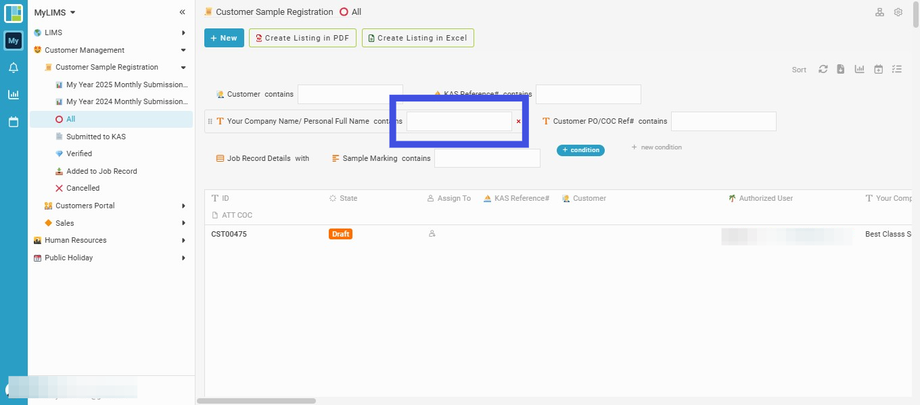Click the + new condition link
The height and width of the screenshot is (405, 920).
pyautogui.click(x=657, y=147)
